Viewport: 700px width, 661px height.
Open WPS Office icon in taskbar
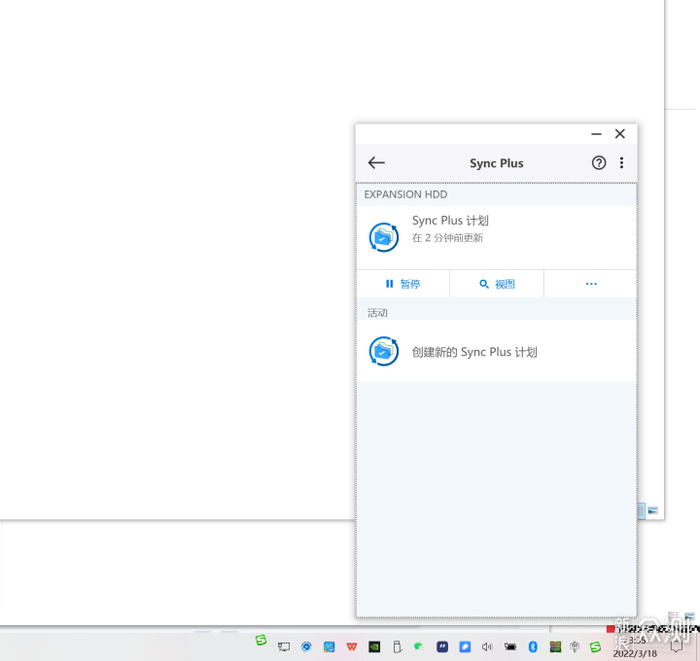[352, 646]
